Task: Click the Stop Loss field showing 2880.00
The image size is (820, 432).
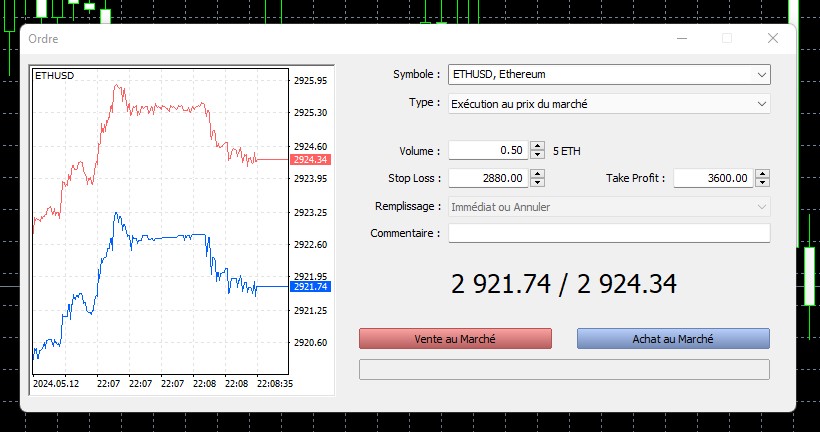Action: coord(487,178)
